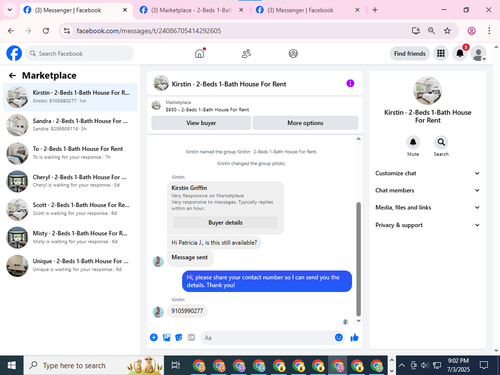Open Misty's conversation in the list
The height and width of the screenshot is (375, 500).
pyautogui.click(x=70, y=237)
